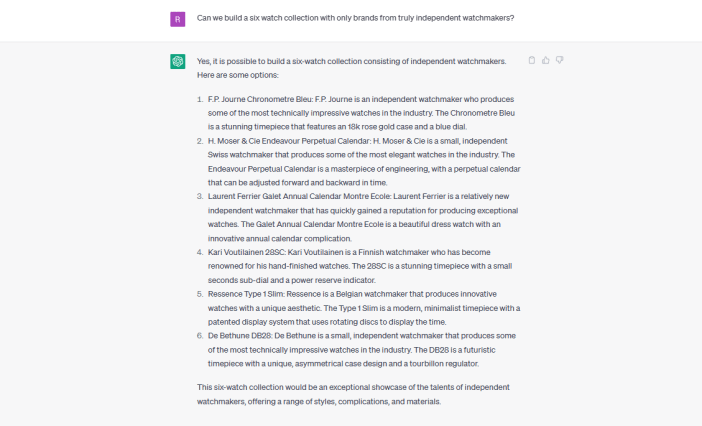Click the line mentioning 18k rose gold case
This screenshot has height=426, width=702.
click(338, 127)
